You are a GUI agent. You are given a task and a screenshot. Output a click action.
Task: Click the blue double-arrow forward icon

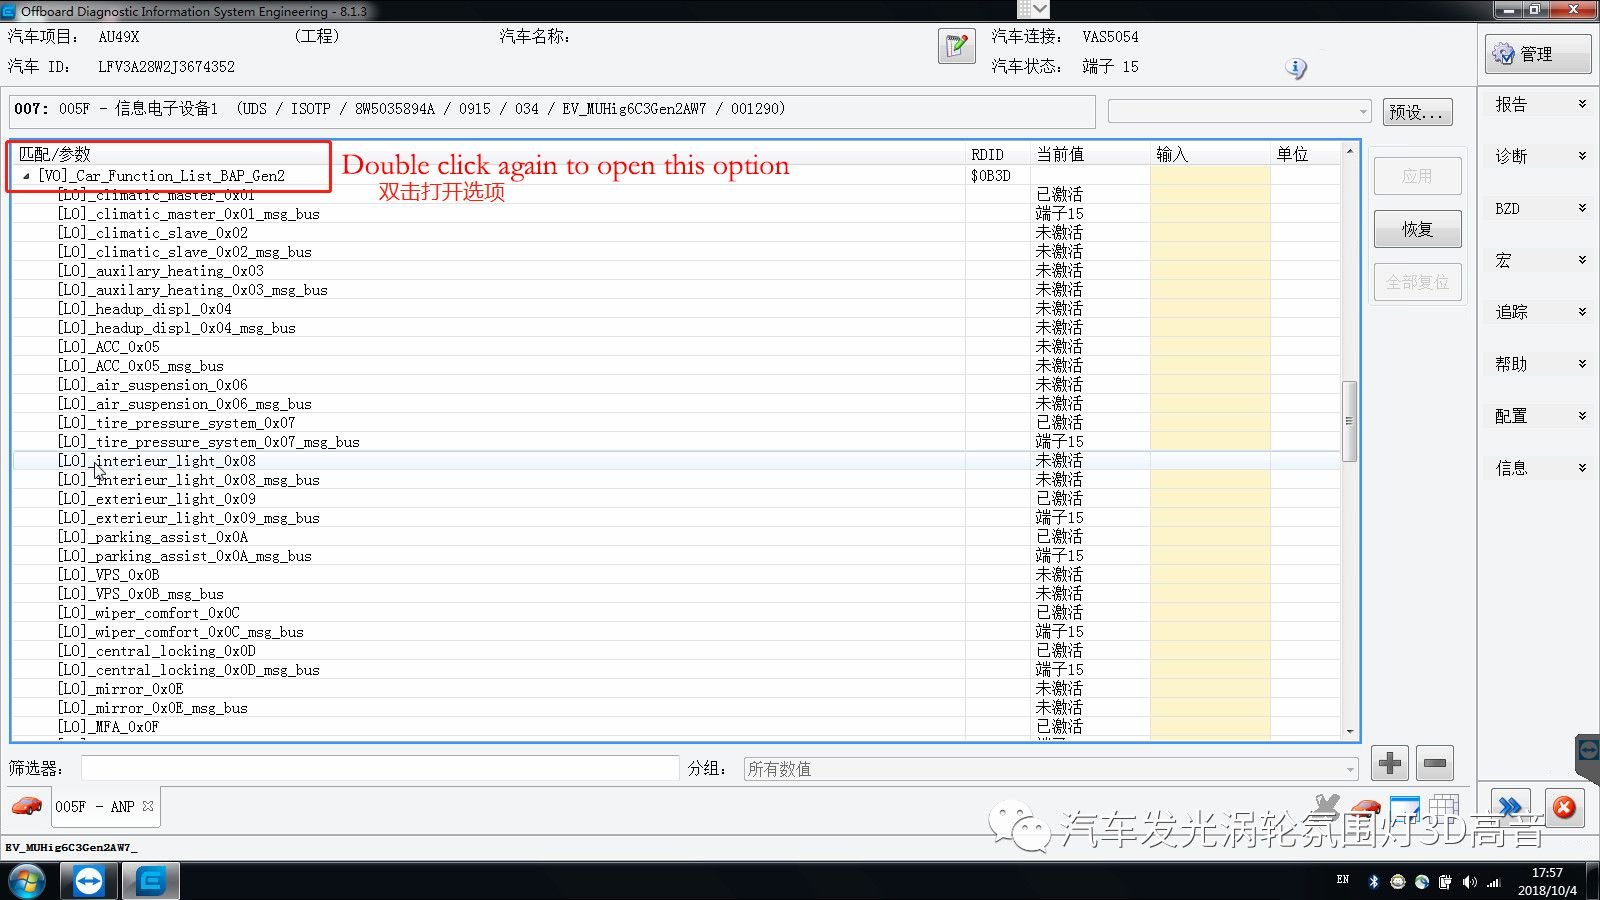(1510, 806)
